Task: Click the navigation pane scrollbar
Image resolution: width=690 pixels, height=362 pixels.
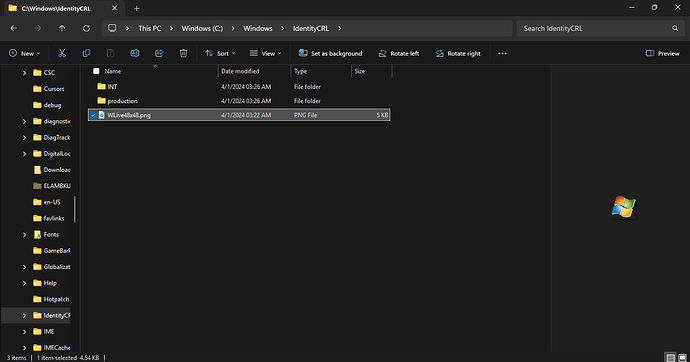Action: click(x=74, y=209)
